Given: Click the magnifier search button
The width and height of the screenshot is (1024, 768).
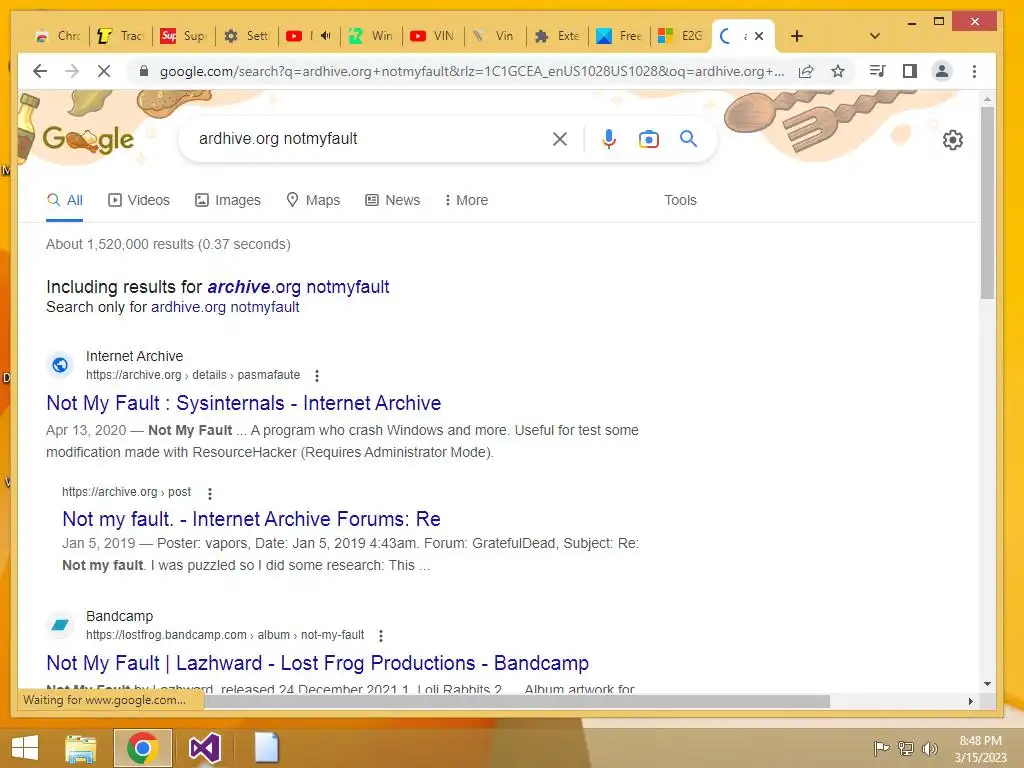Looking at the screenshot, I should (688, 138).
